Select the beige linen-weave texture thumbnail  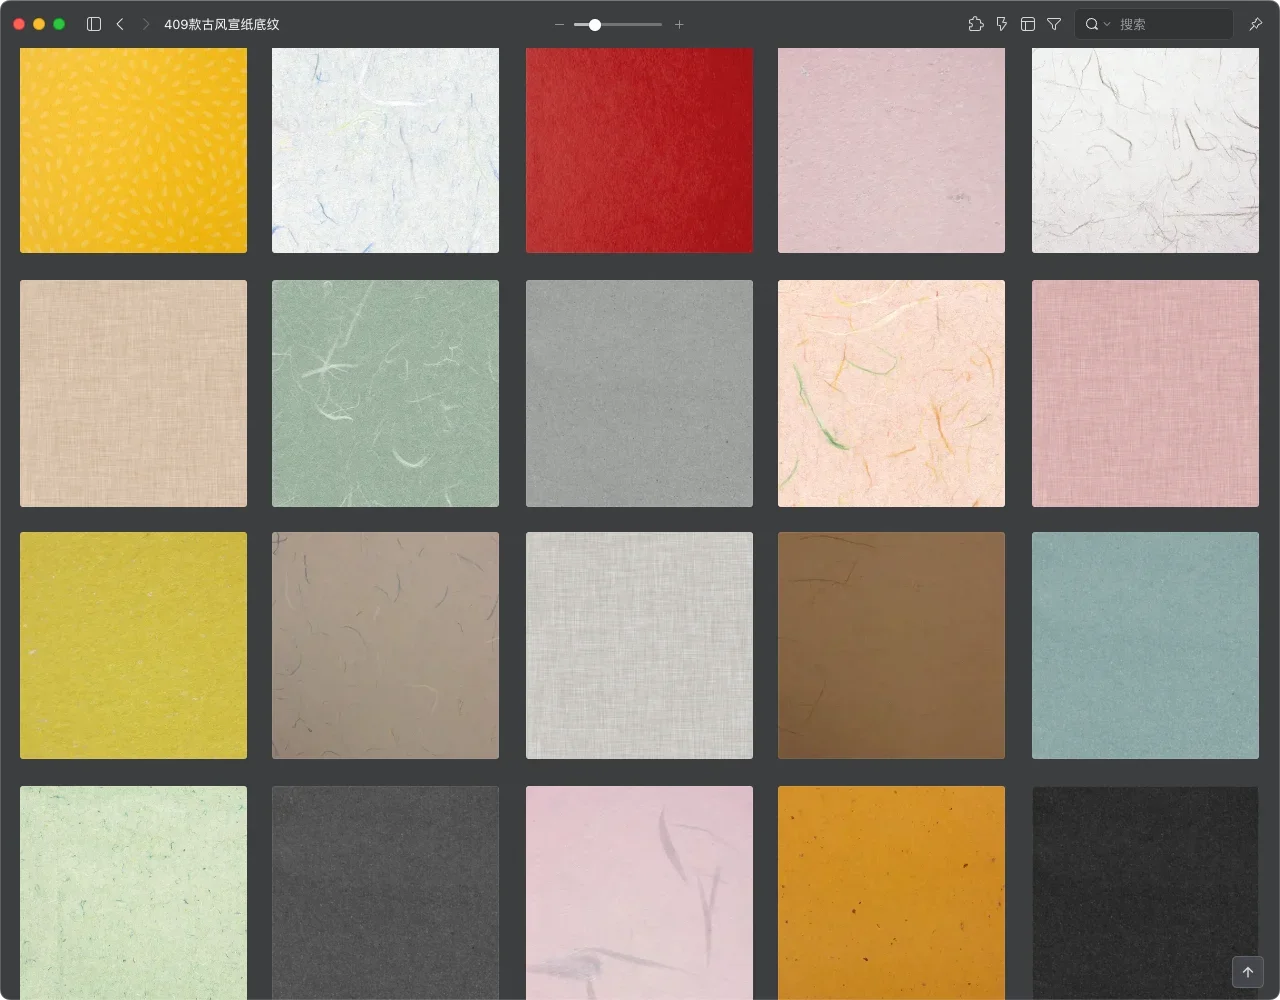(133, 393)
